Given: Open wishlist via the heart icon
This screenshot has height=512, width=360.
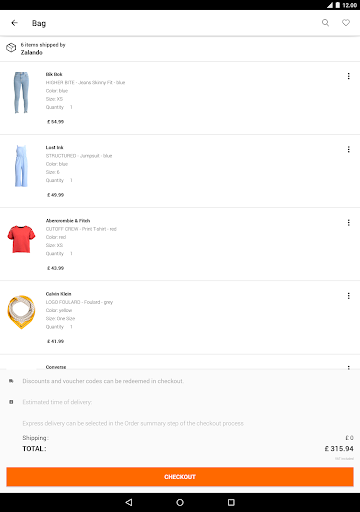Looking at the screenshot, I should click(x=346, y=23).
